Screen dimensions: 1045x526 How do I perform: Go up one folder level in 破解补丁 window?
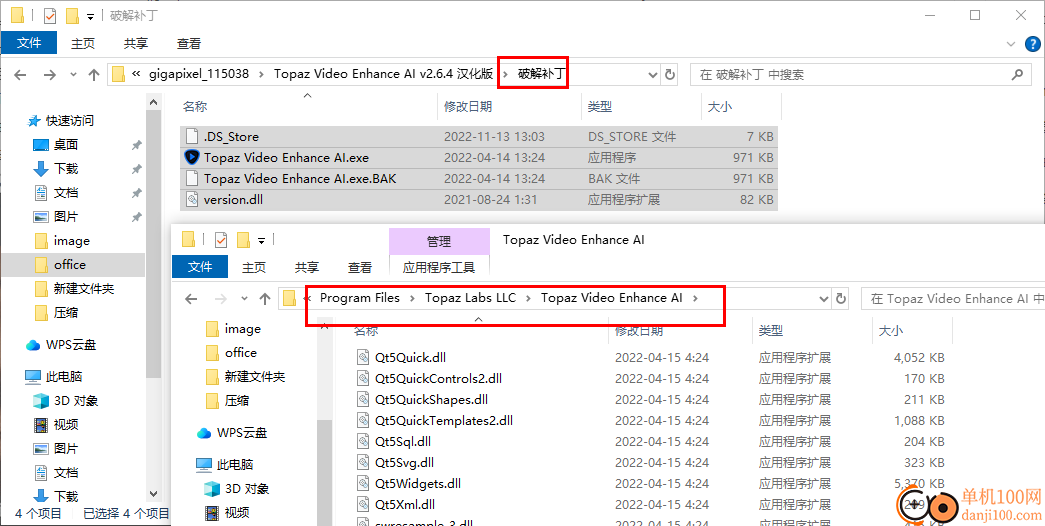pyautogui.click(x=94, y=75)
